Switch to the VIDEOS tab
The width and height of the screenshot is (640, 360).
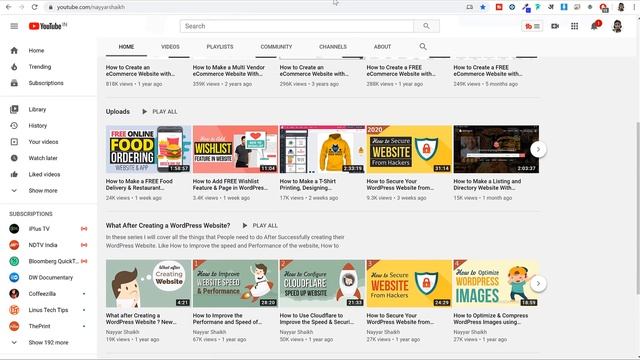click(170, 47)
